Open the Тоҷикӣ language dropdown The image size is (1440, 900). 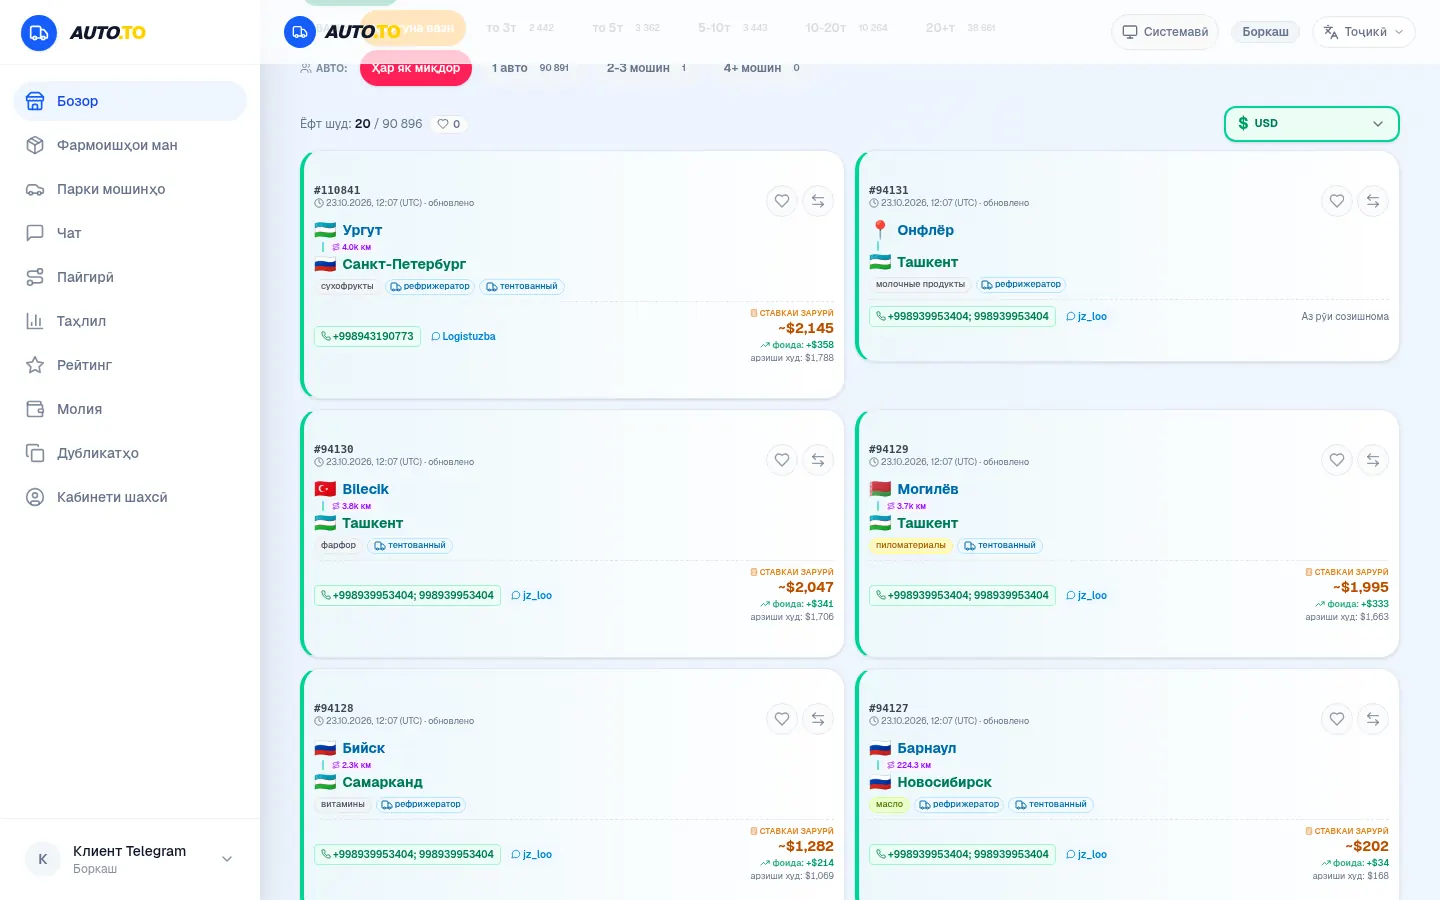coord(1363,32)
